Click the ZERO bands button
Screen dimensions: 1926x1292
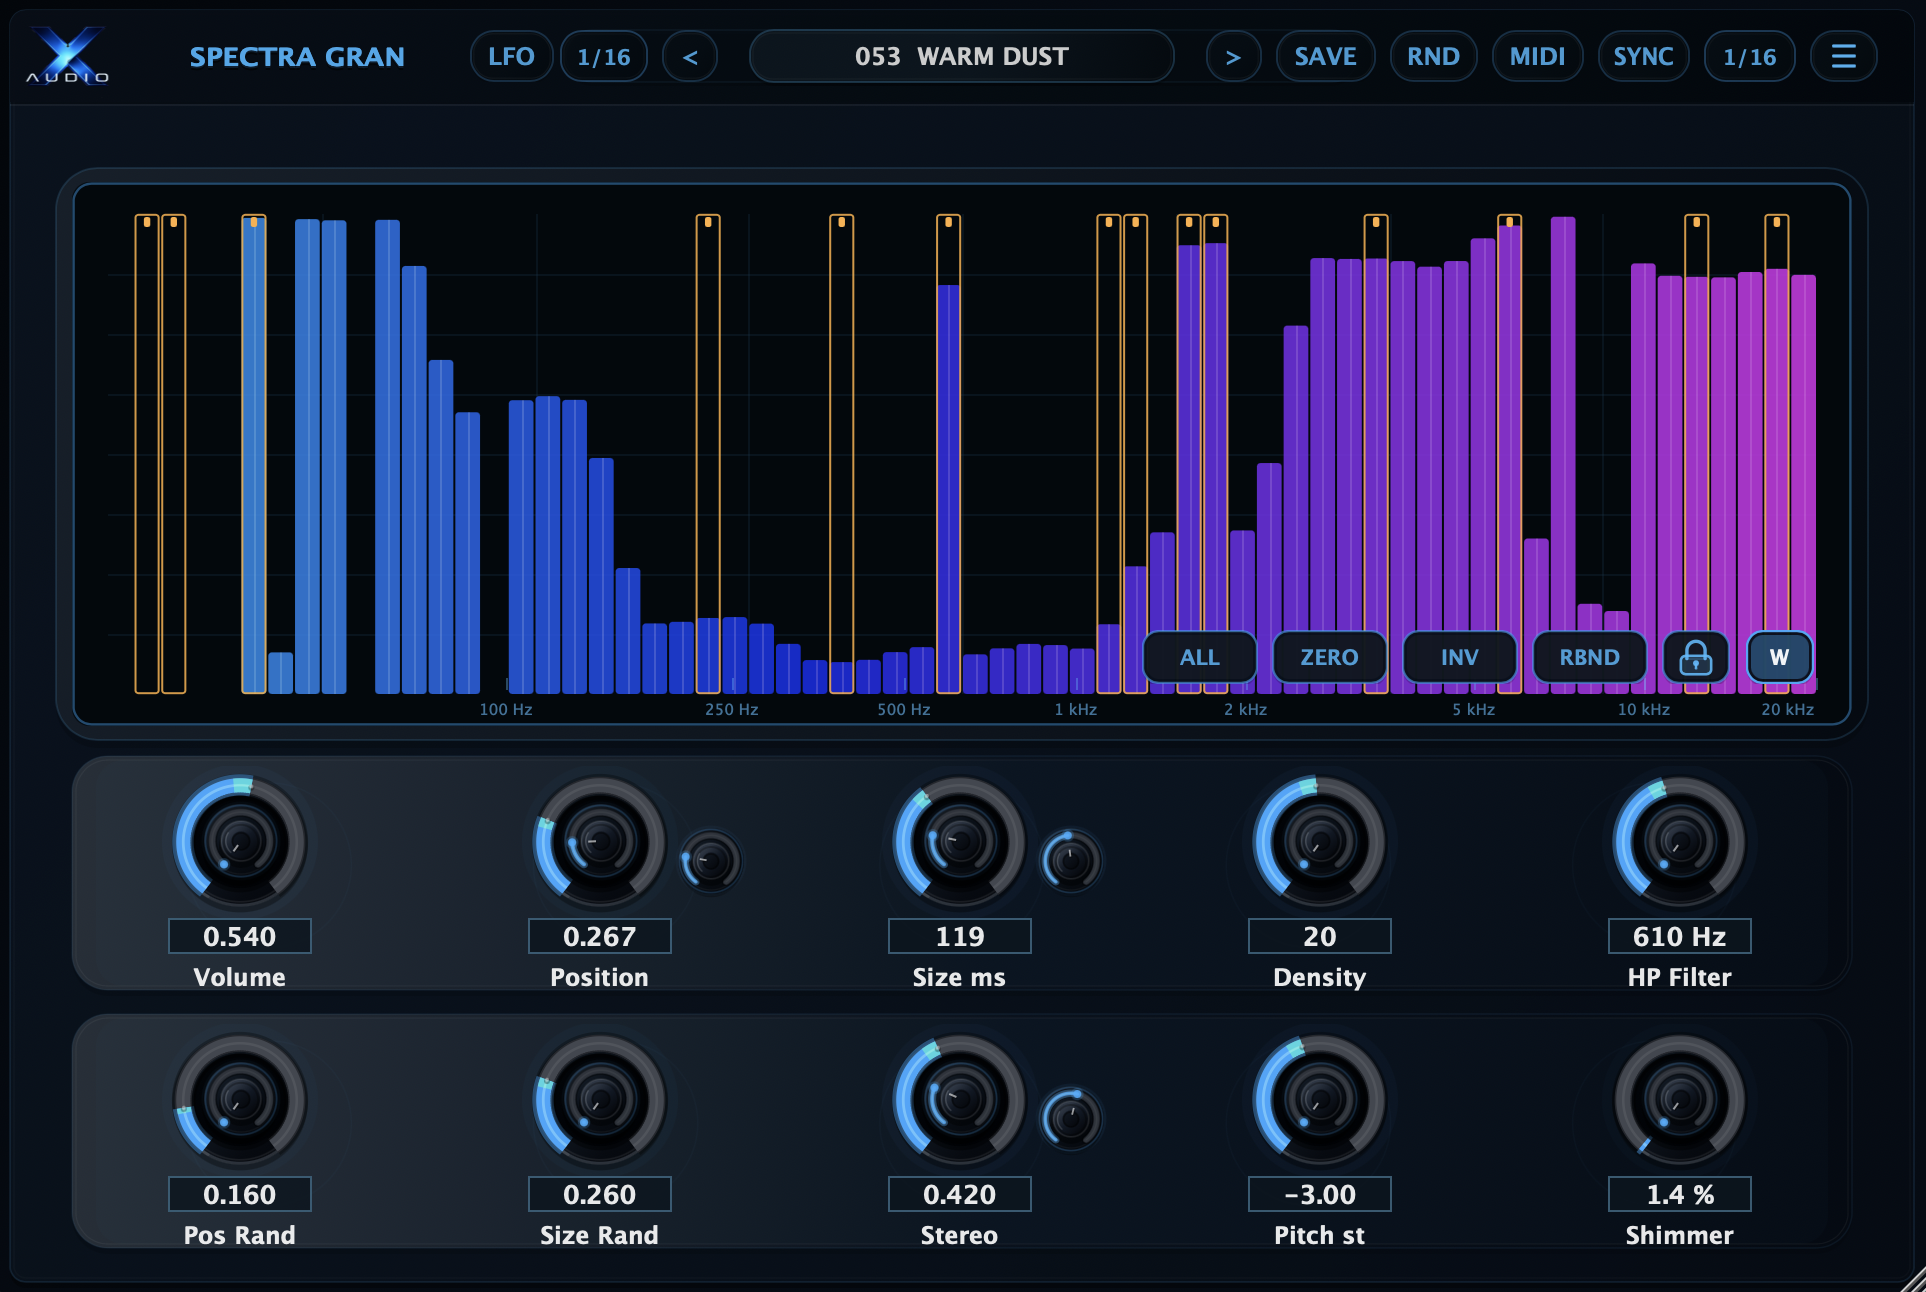pyautogui.click(x=1329, y=657)
